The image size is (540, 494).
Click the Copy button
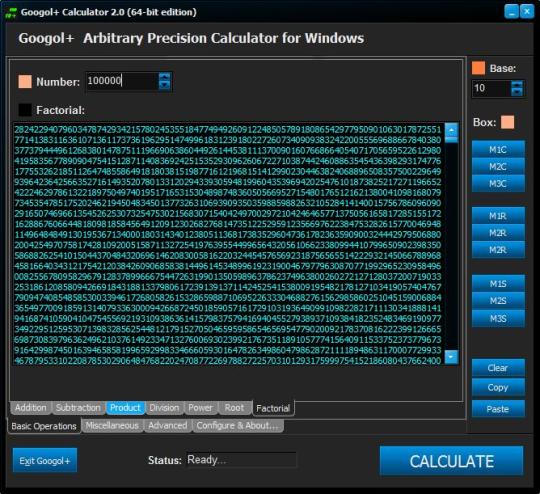tap(498, 388)
